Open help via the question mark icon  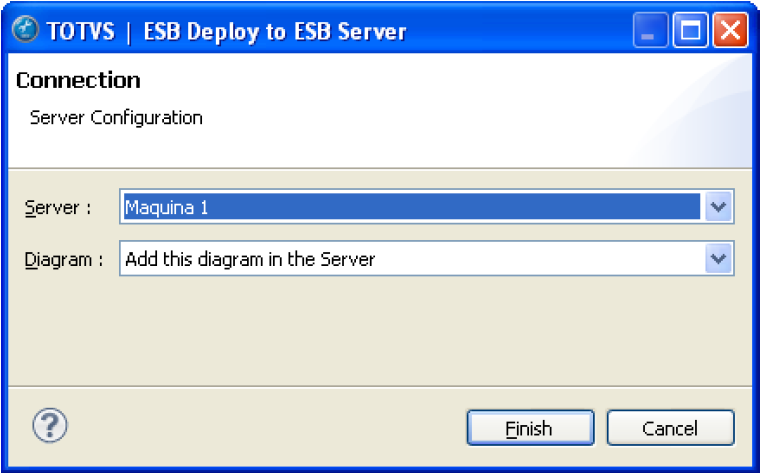point(50,427)
